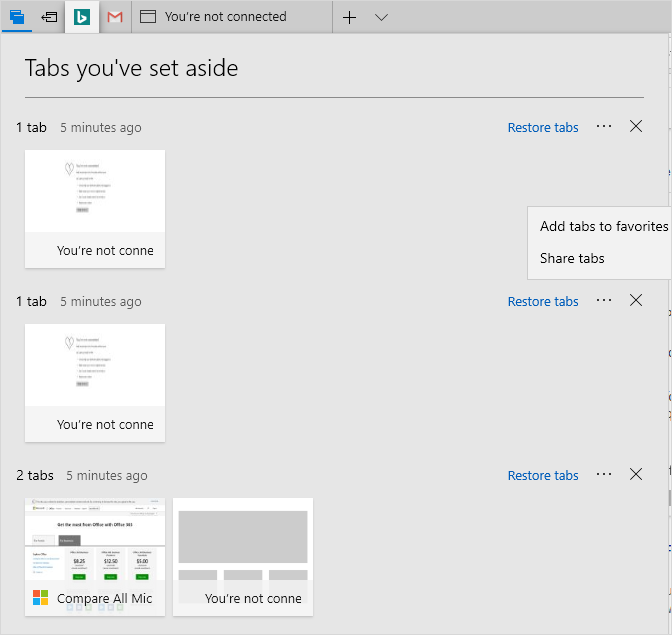Choose Share tabs from menu
Image resolution: width=672 pixels, height=635 pixels.
(572, 258)
